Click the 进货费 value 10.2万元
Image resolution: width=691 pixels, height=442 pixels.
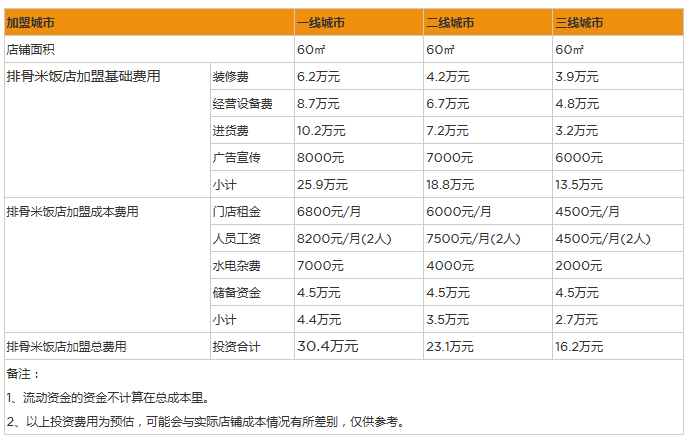coord(322,130)
